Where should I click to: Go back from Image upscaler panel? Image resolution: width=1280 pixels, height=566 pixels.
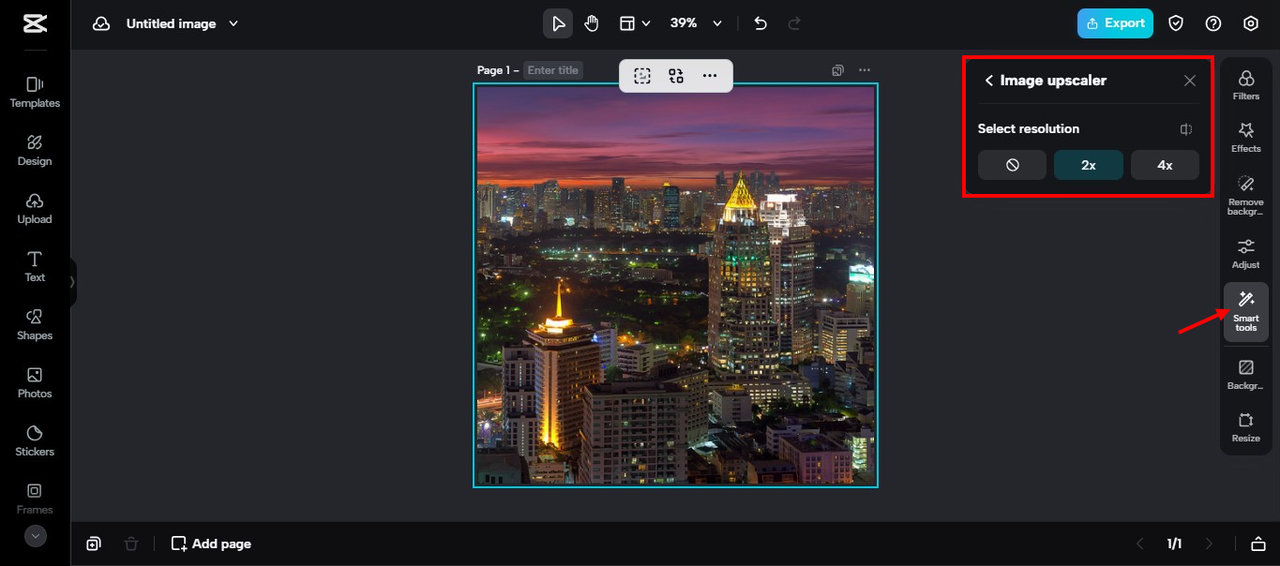(x=989, y=80)
